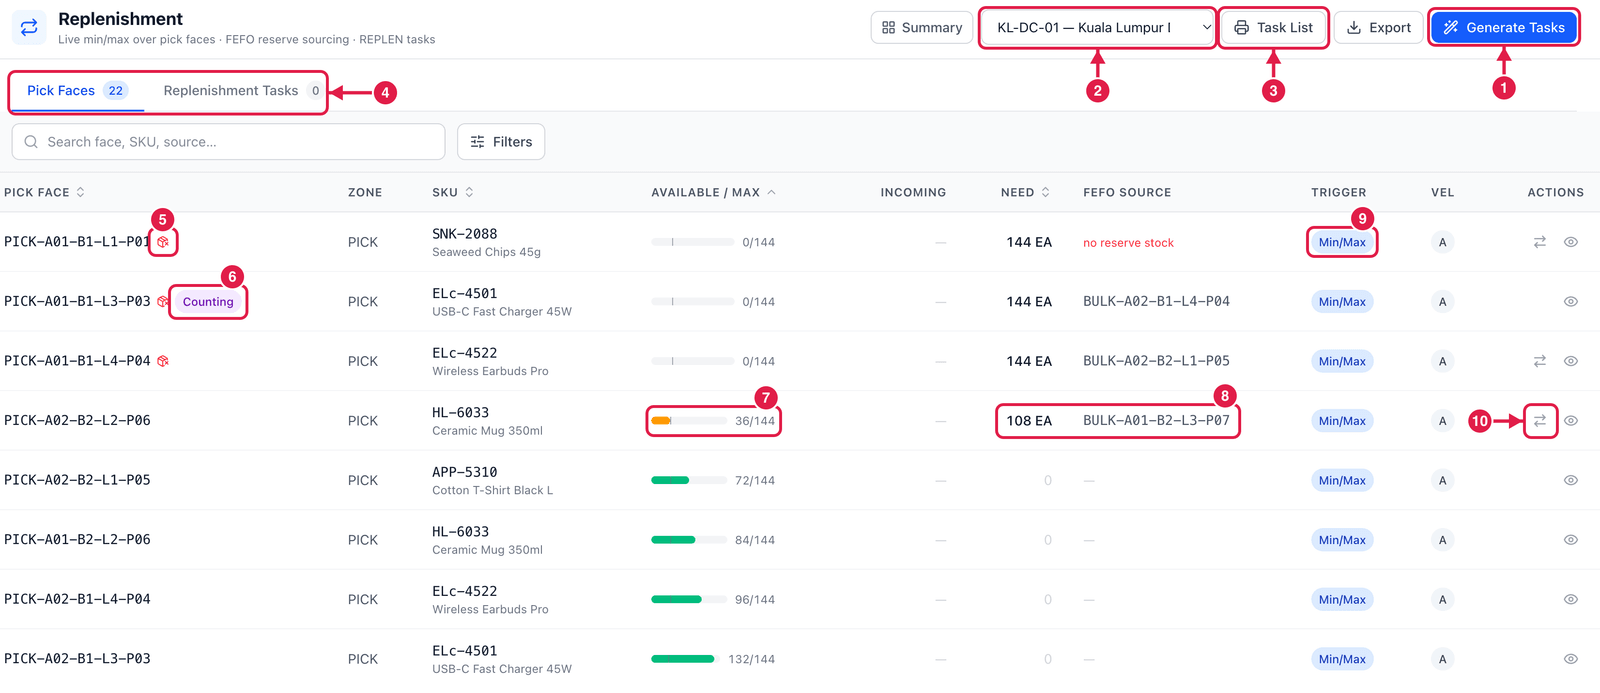This screenshot has height=693, width=1600.
Task: Focus the Search face, SKU, source field
Action: (228, 142)
